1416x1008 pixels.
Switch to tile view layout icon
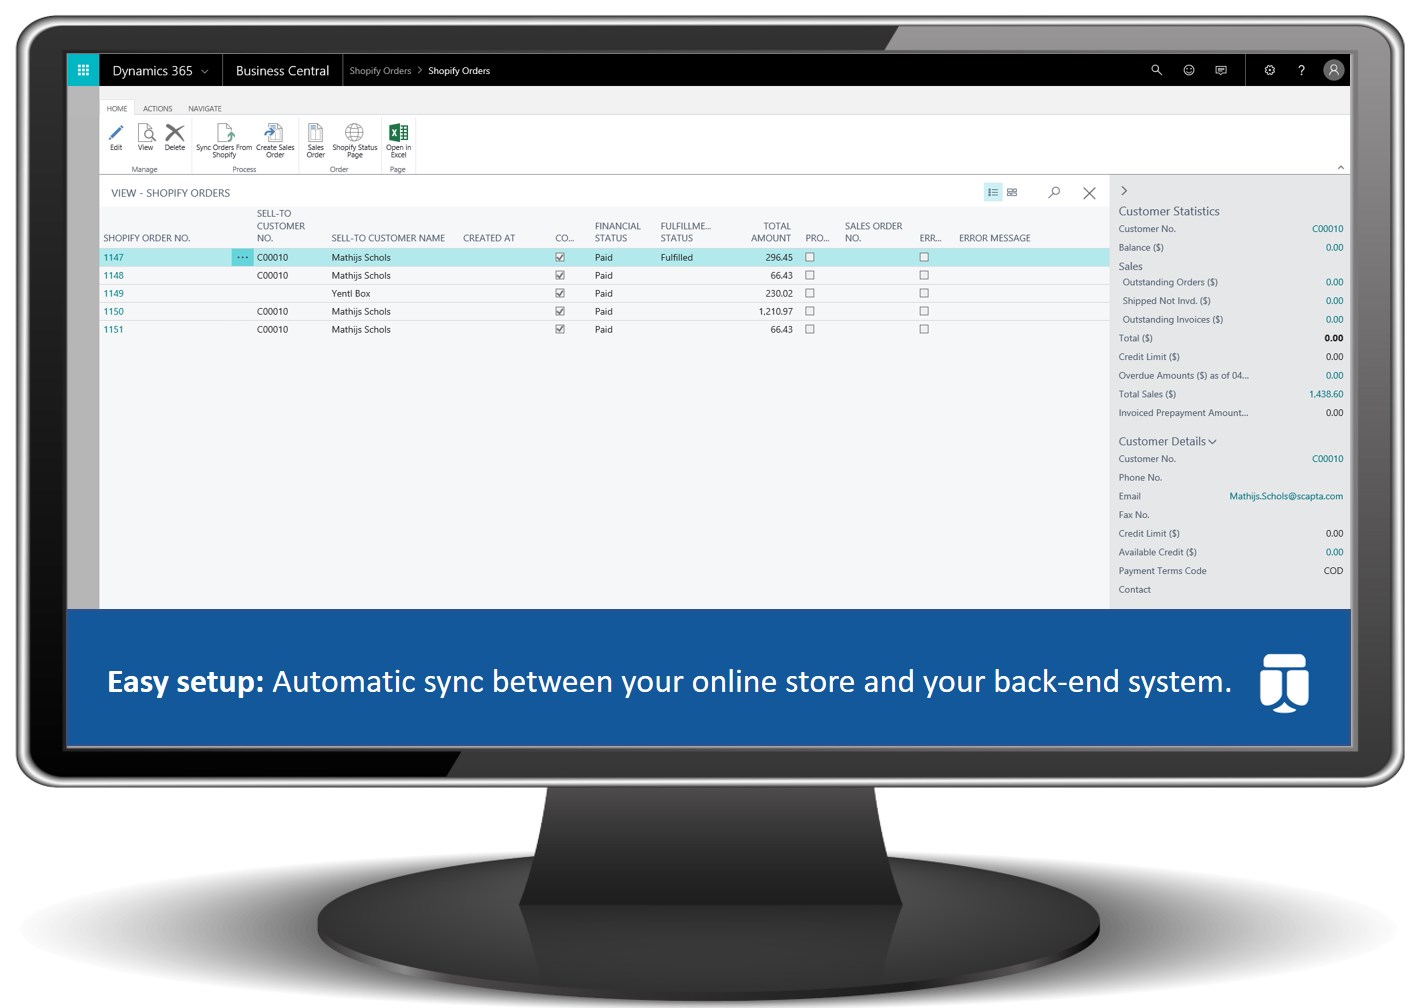[x=1012, y=192]
